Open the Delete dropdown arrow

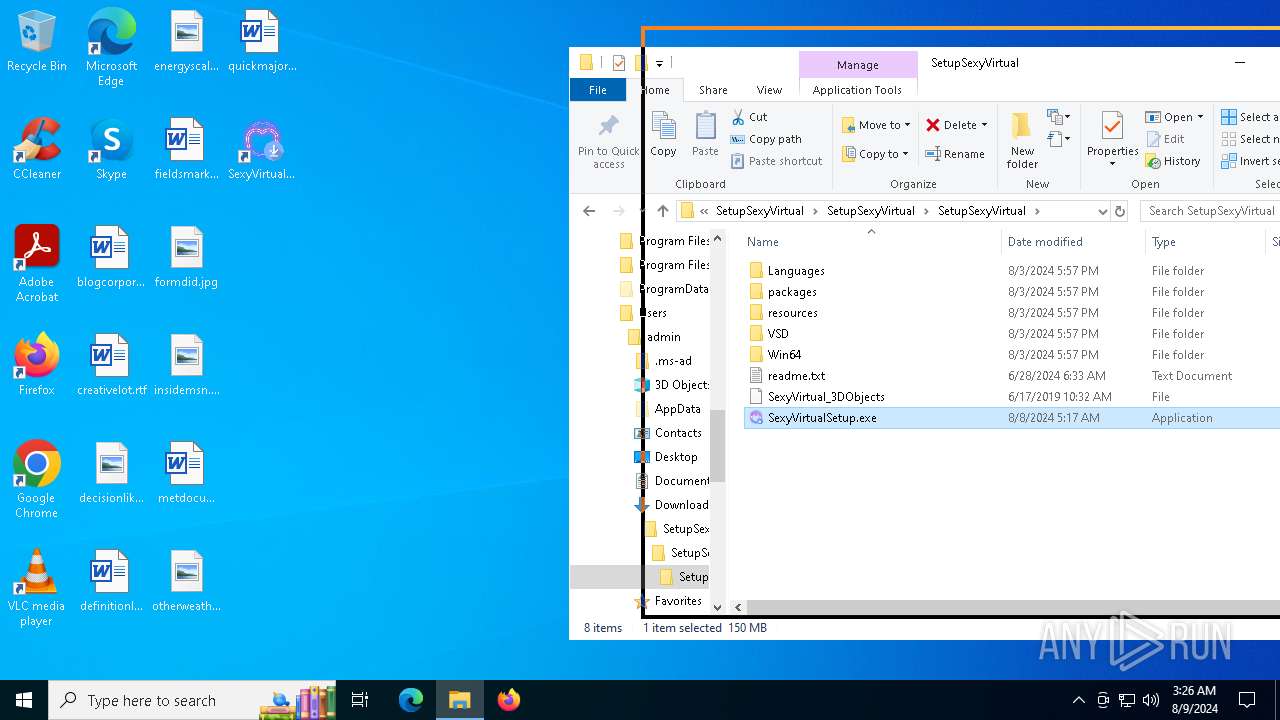point(984,125)
